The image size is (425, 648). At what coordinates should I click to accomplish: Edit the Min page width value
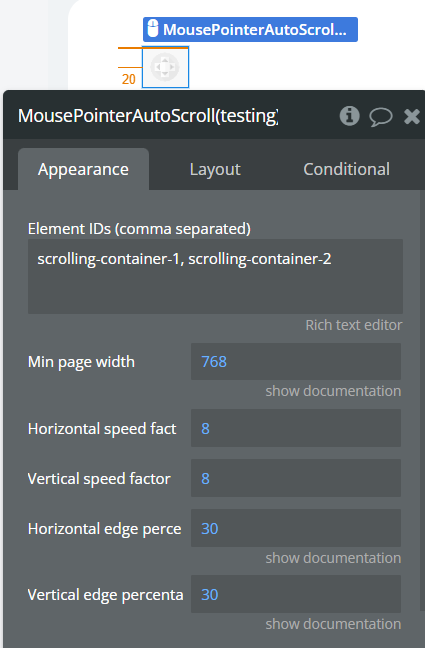296,362
